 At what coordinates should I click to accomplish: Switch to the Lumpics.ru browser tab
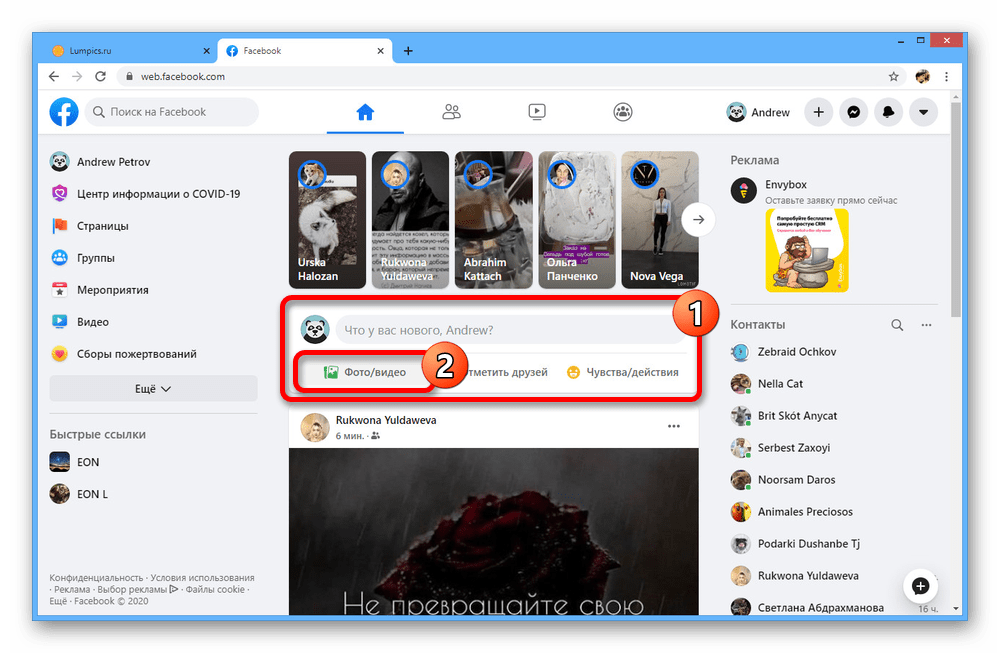pos(120,51)
